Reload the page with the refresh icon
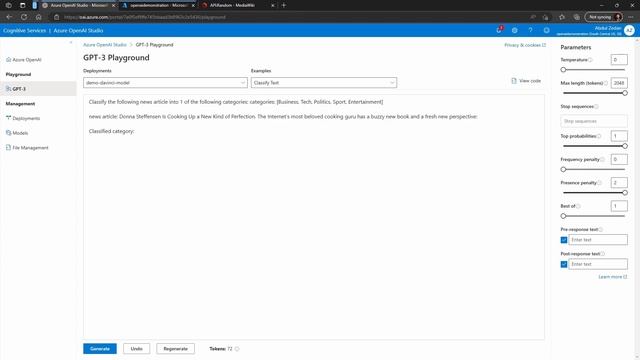This screenshot has width=640, height=360. pyautogui.click(x=24, y=17)
